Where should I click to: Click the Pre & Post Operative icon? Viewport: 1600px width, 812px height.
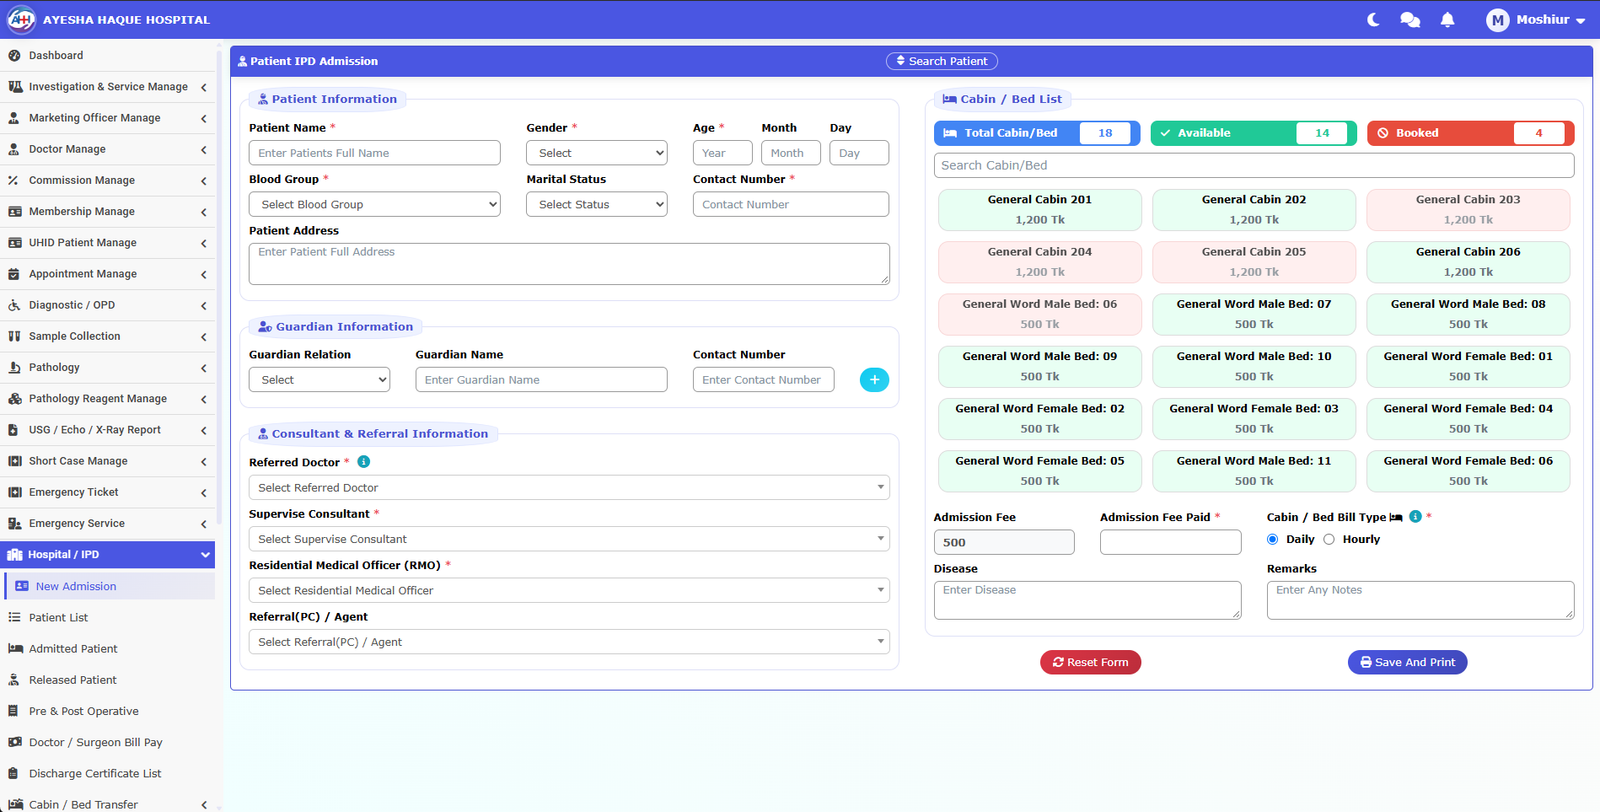coord(14,711)
